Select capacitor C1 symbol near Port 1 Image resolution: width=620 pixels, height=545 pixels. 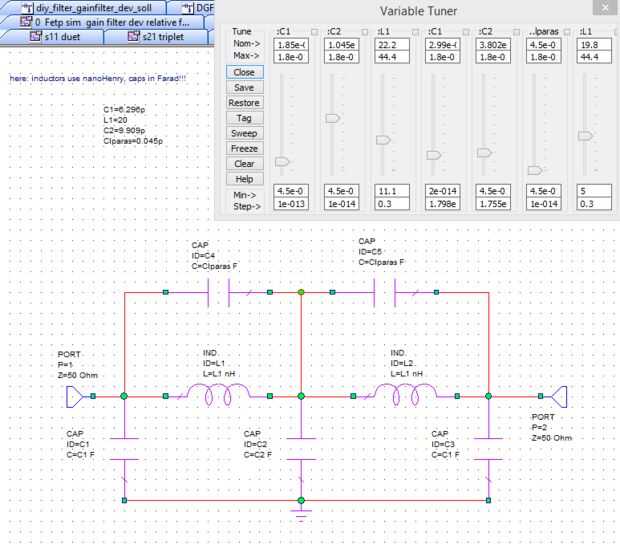pyautogui.click(x=124, y=449)
